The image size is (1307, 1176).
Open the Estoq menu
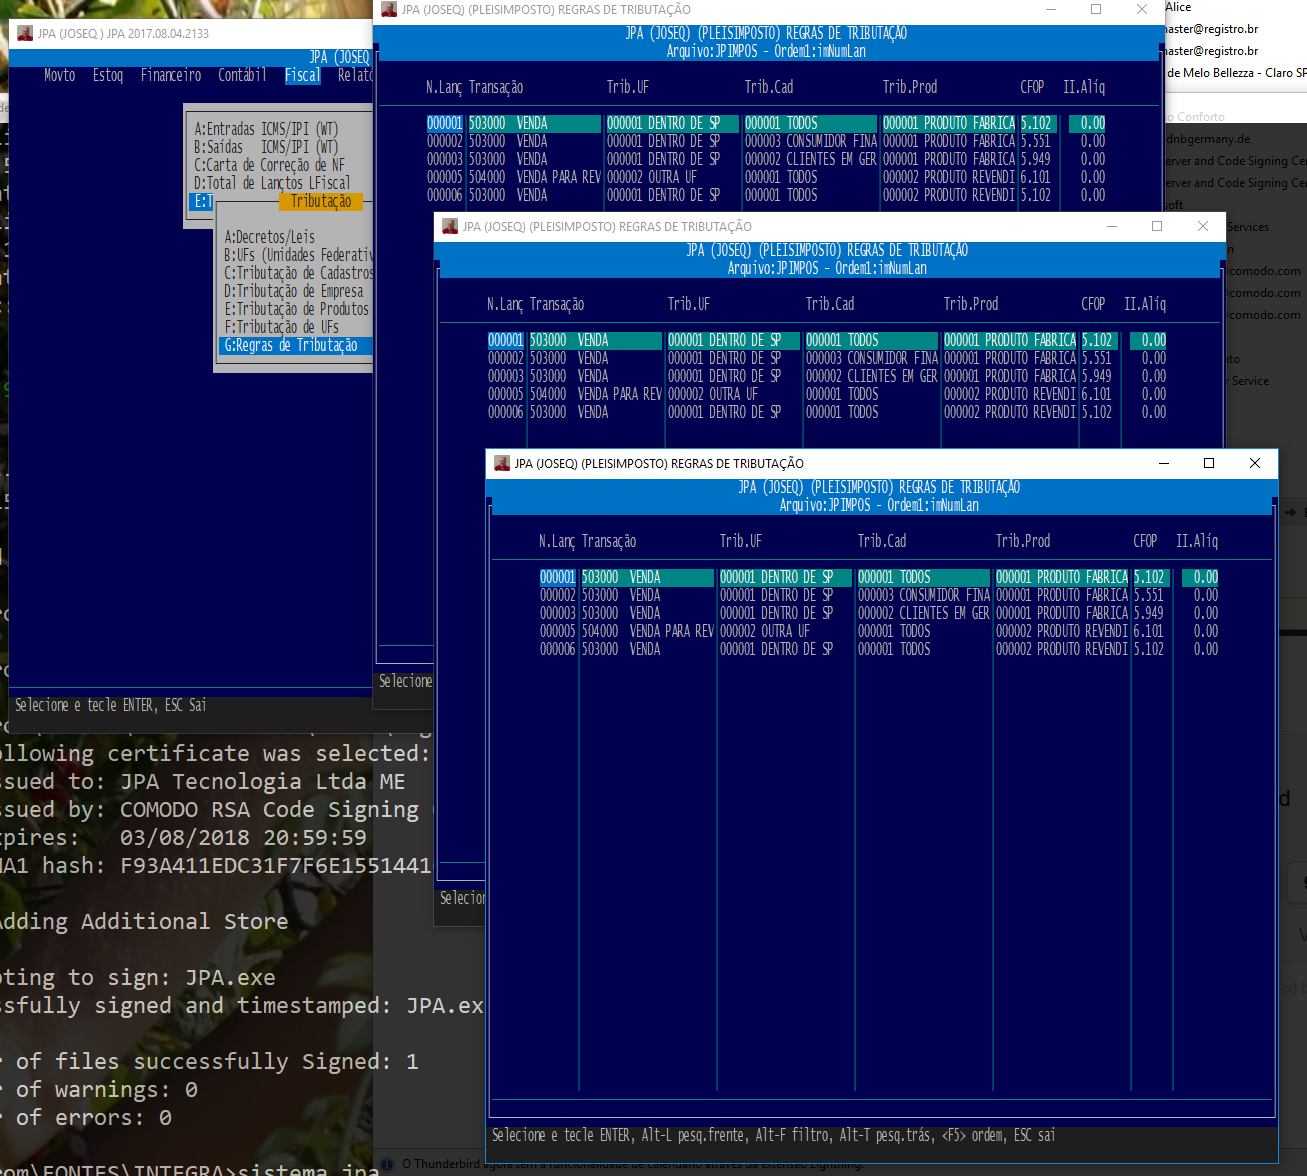pyautogui.click(x=108, y=75)
